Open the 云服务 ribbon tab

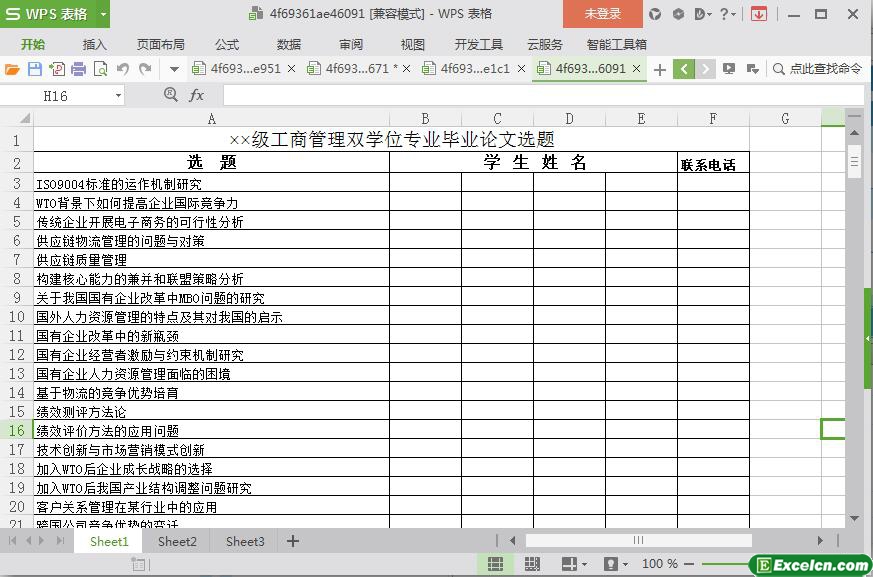coord(545,45)
